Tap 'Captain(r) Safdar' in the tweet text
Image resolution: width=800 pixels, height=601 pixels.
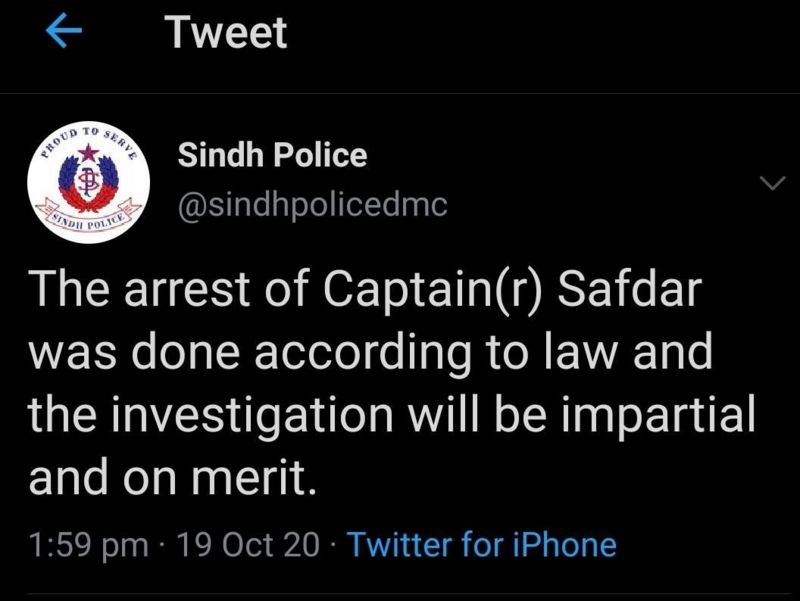click(x=512, y=290)
